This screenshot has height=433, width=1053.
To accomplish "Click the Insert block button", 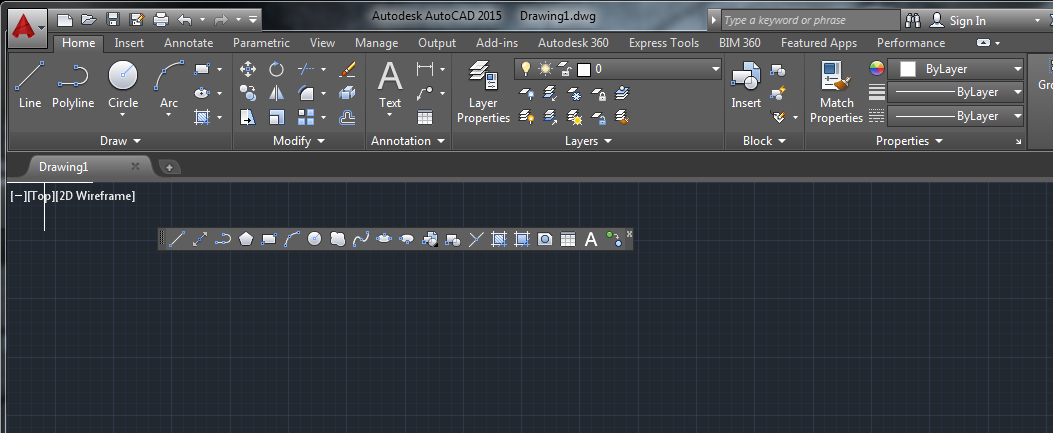I will 745,85.
